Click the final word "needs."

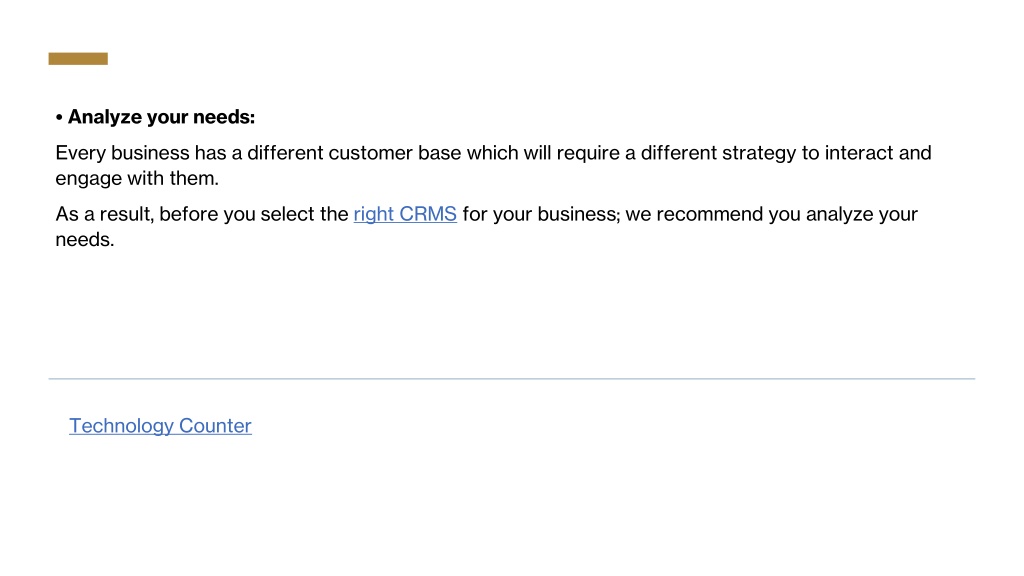pos(84,240)
